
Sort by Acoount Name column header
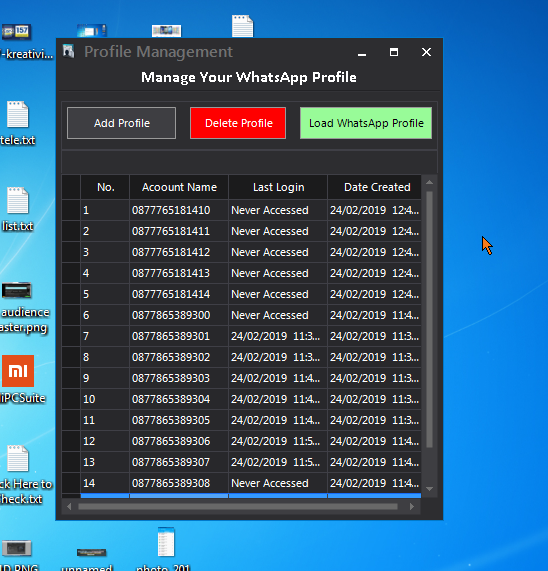[179, 187]
